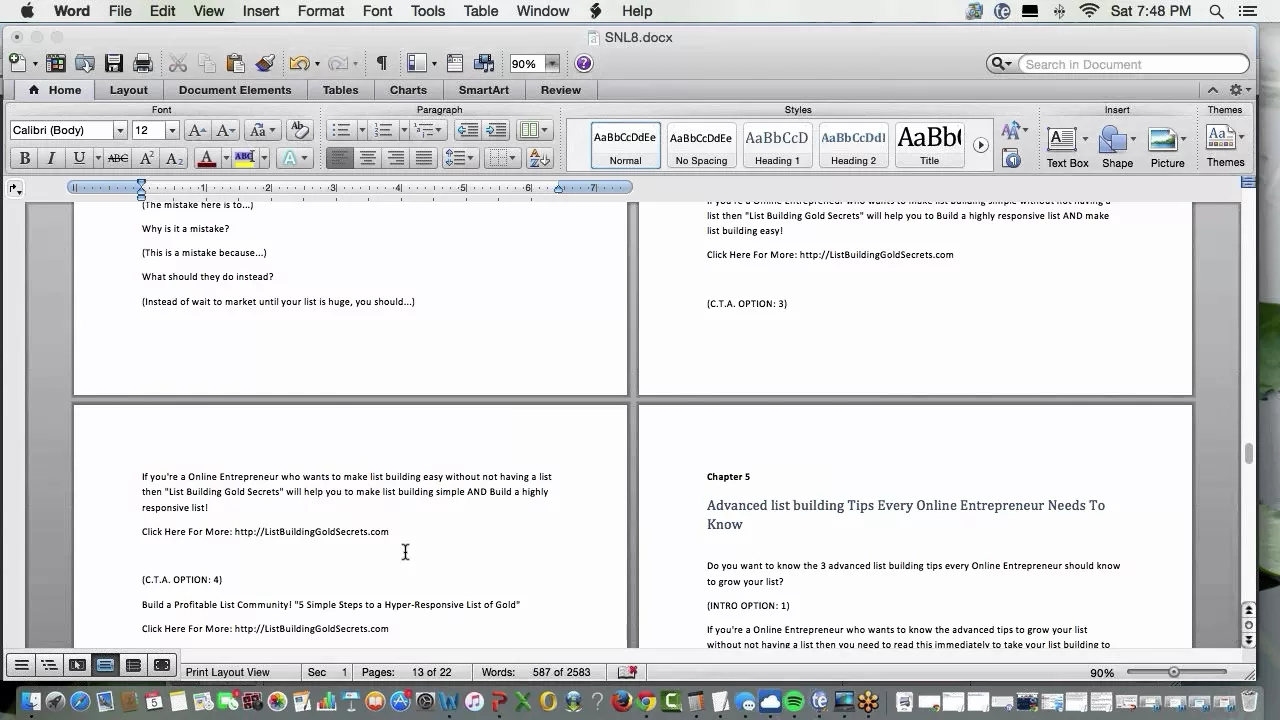The height and width of the screenshot is (720, 1280).
Task: Switch to the Layout tab
Action: 129,90
